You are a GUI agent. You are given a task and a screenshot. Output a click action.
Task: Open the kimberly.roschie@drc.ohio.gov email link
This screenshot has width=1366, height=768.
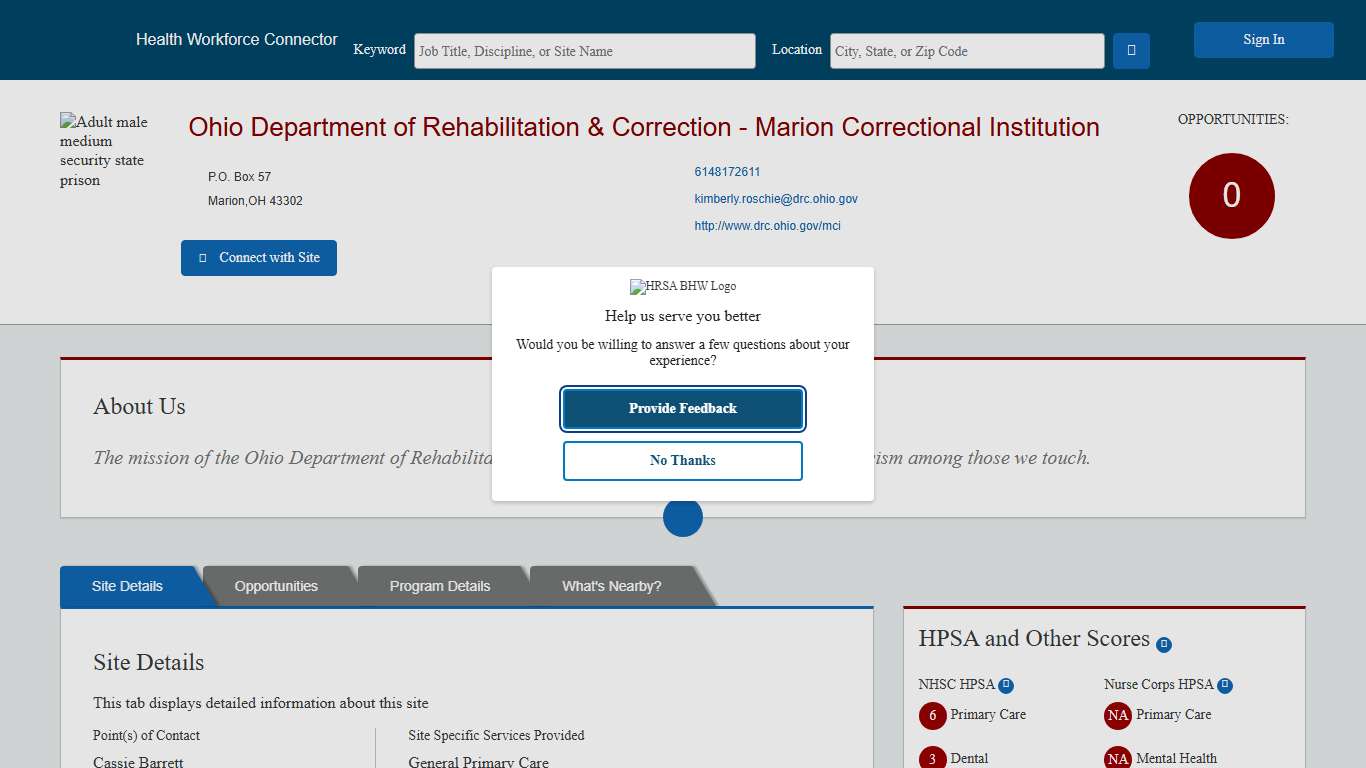coord(776,199)
